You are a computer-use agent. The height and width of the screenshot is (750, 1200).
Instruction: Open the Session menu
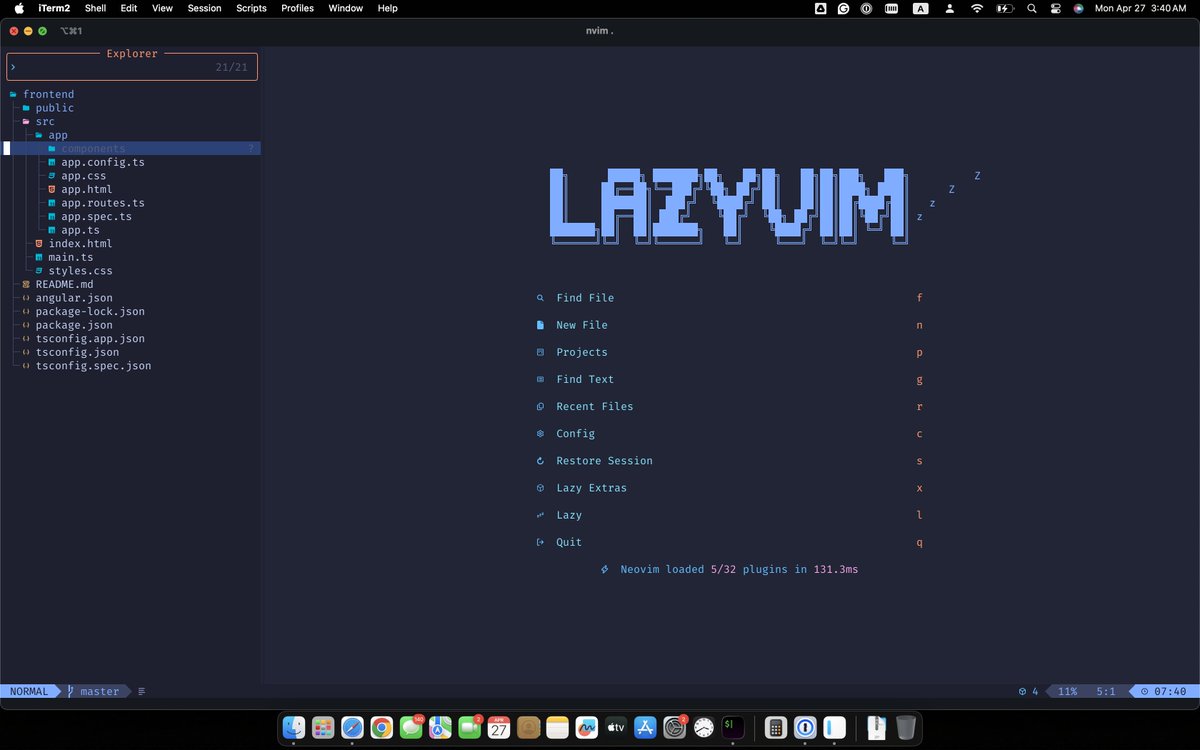click(x=205, y=8)
